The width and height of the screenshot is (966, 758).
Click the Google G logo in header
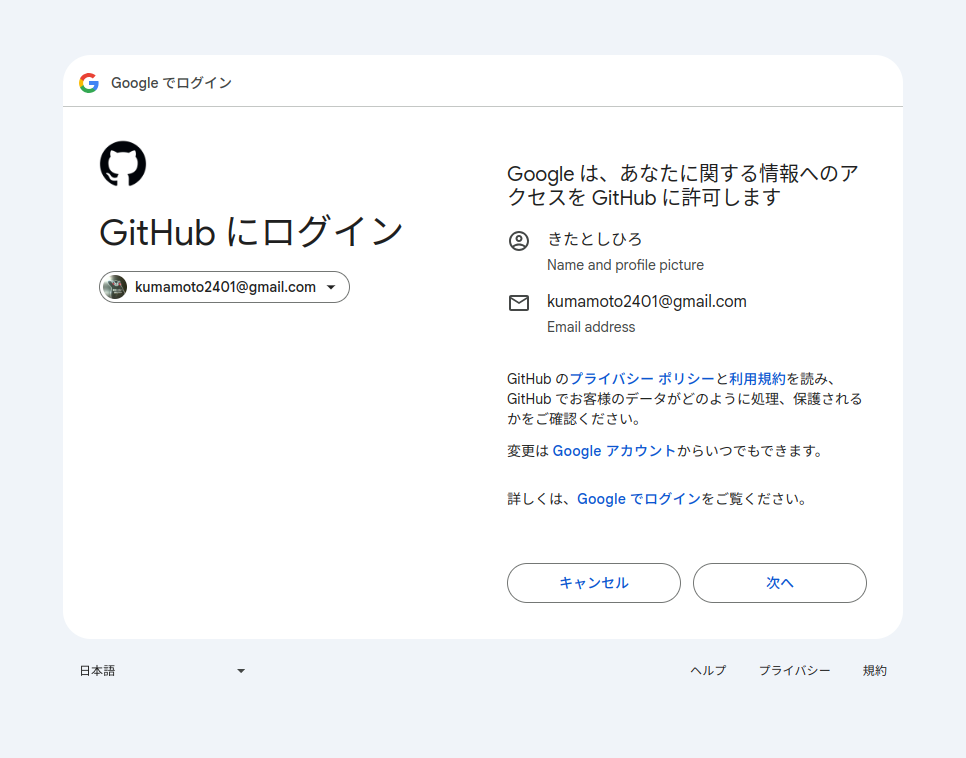[x=89, y=83]
